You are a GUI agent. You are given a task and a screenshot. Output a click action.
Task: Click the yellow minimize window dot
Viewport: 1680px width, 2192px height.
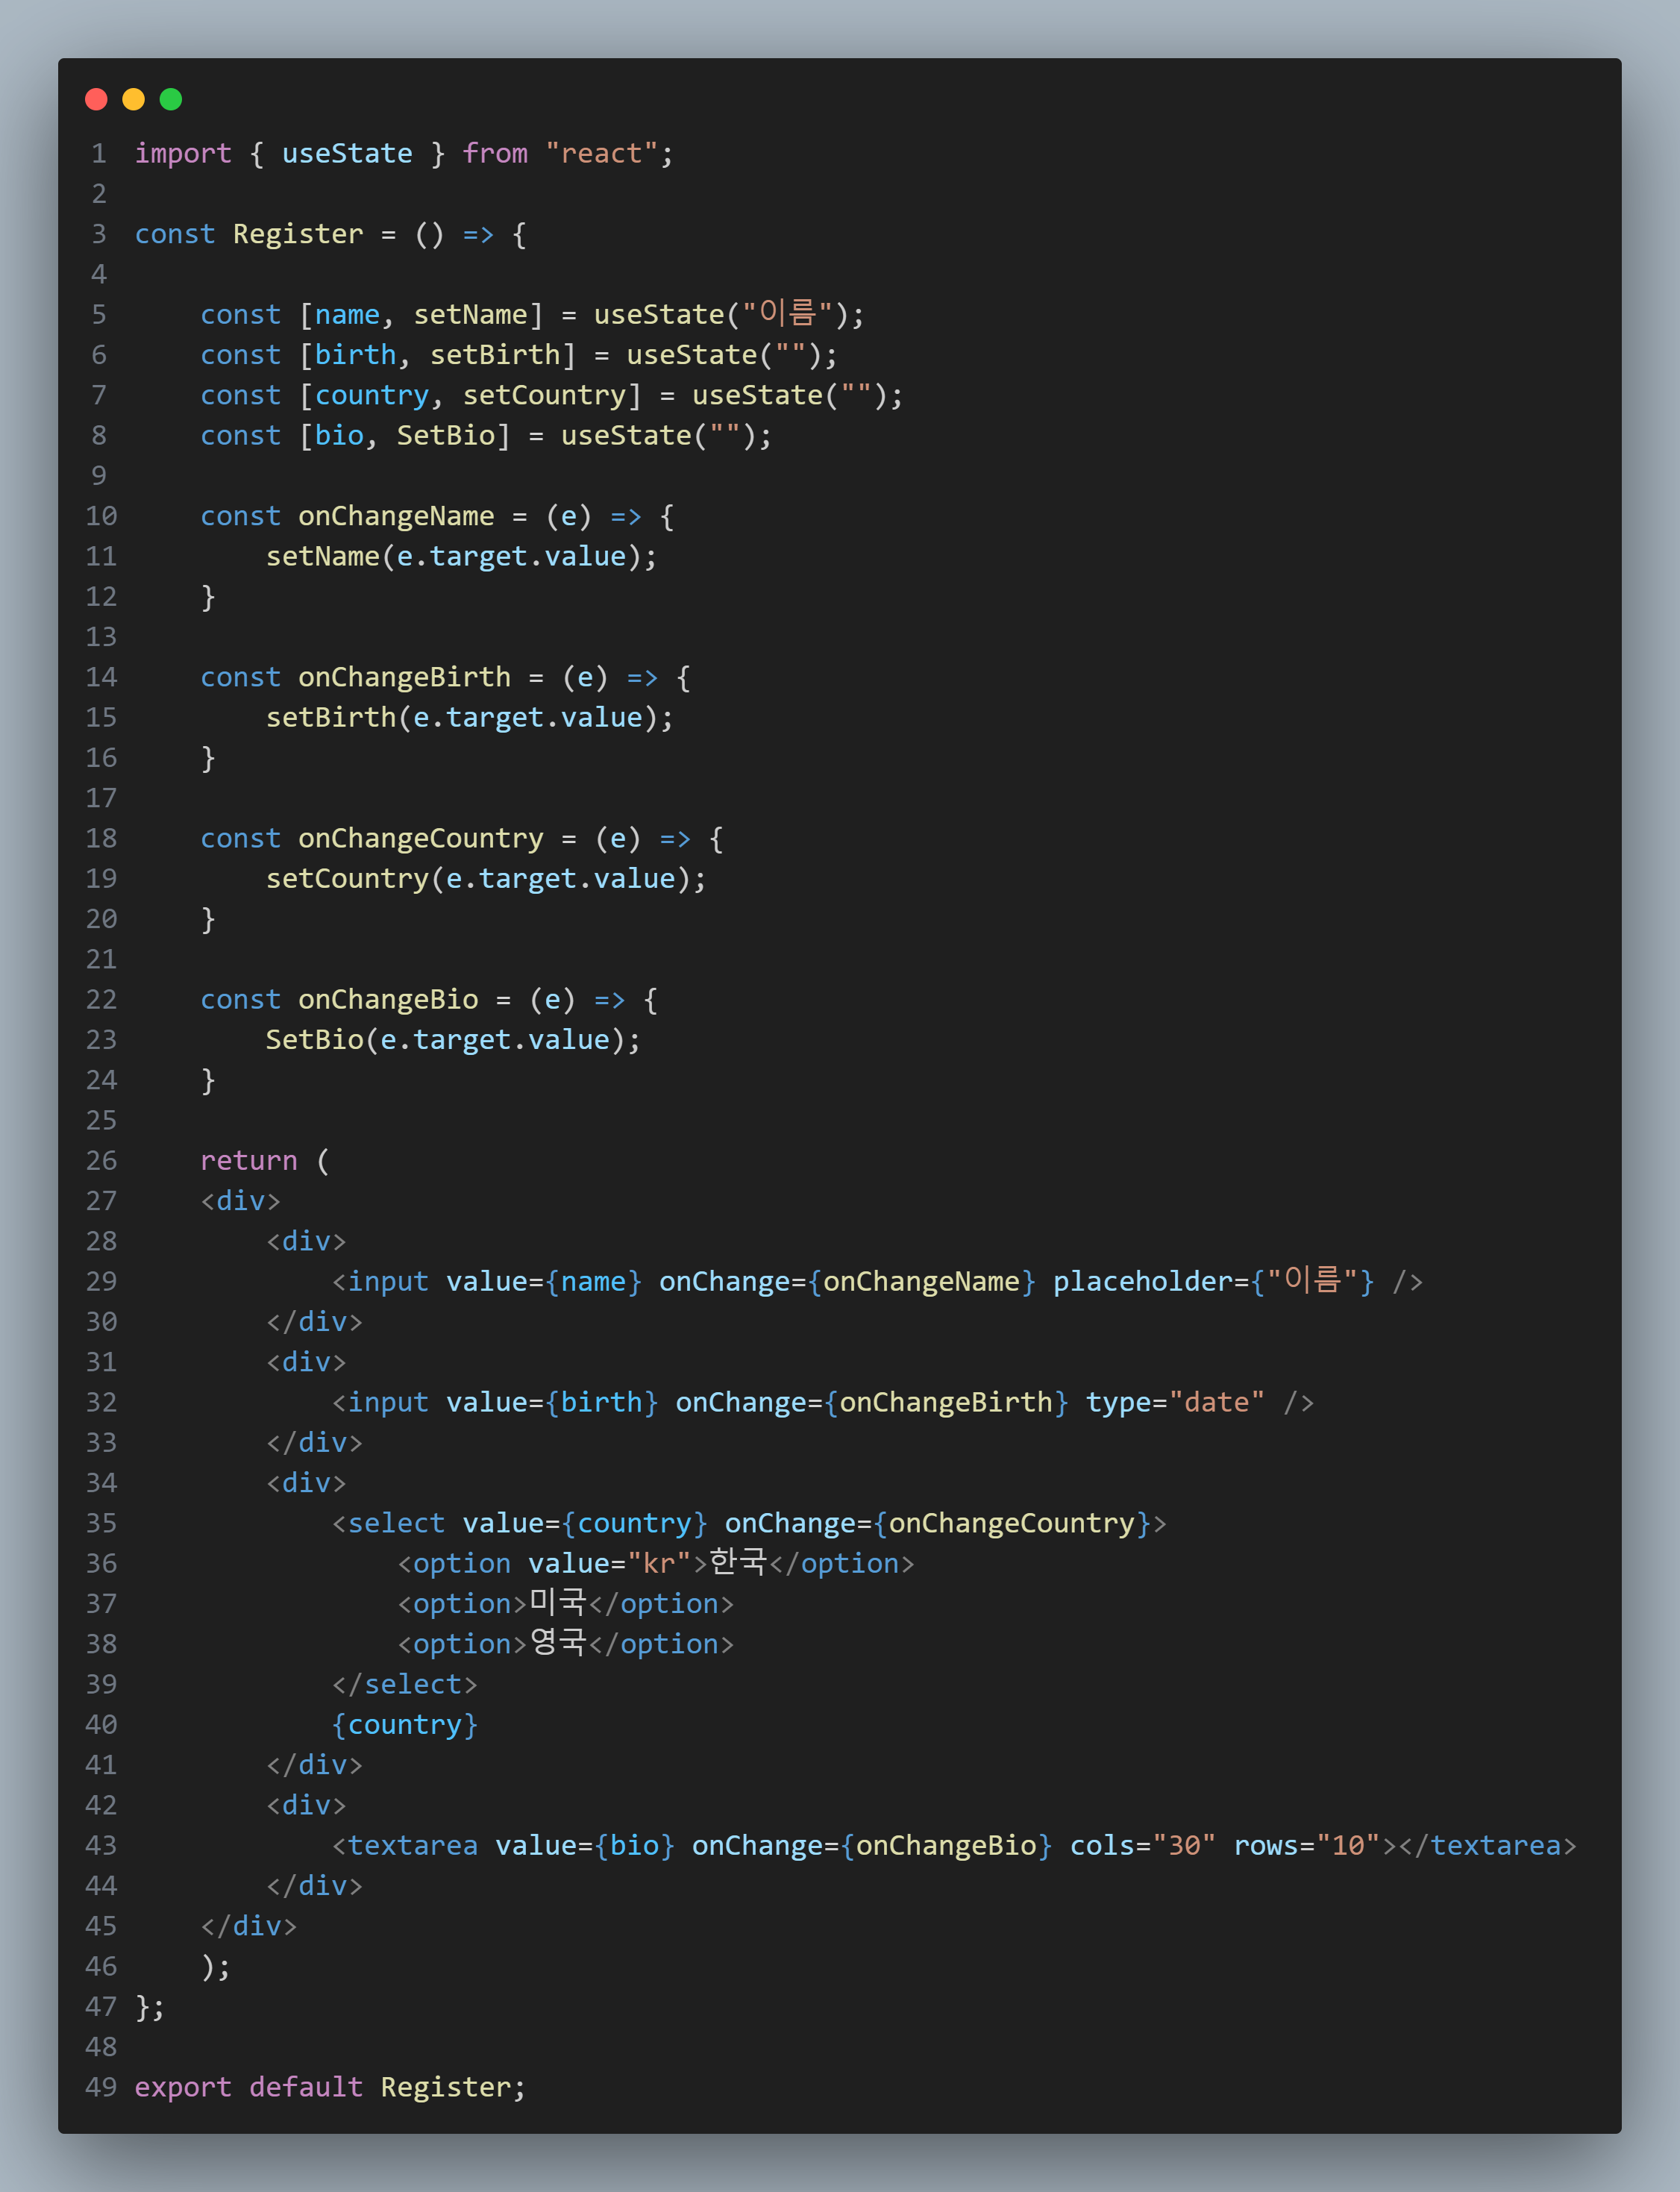click(x=133, y=99)
